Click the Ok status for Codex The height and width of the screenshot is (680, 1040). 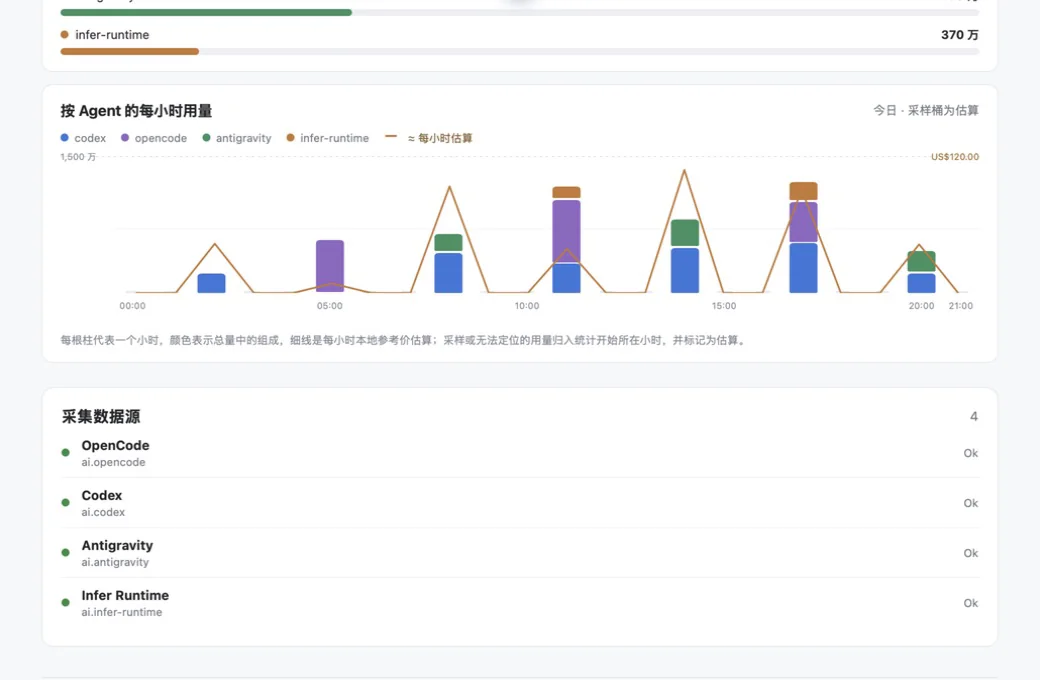970,503
